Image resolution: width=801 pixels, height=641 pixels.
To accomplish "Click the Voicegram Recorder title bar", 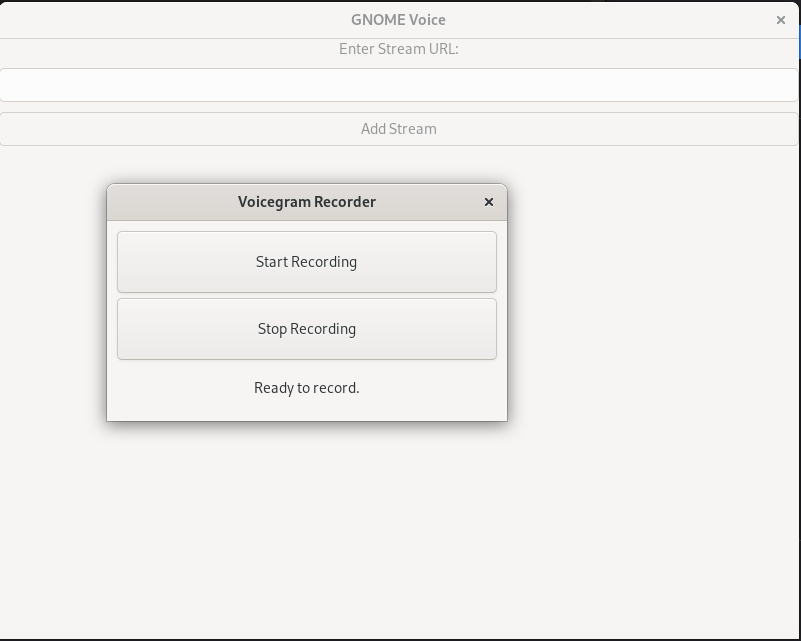I will click(x=307, y=202).
